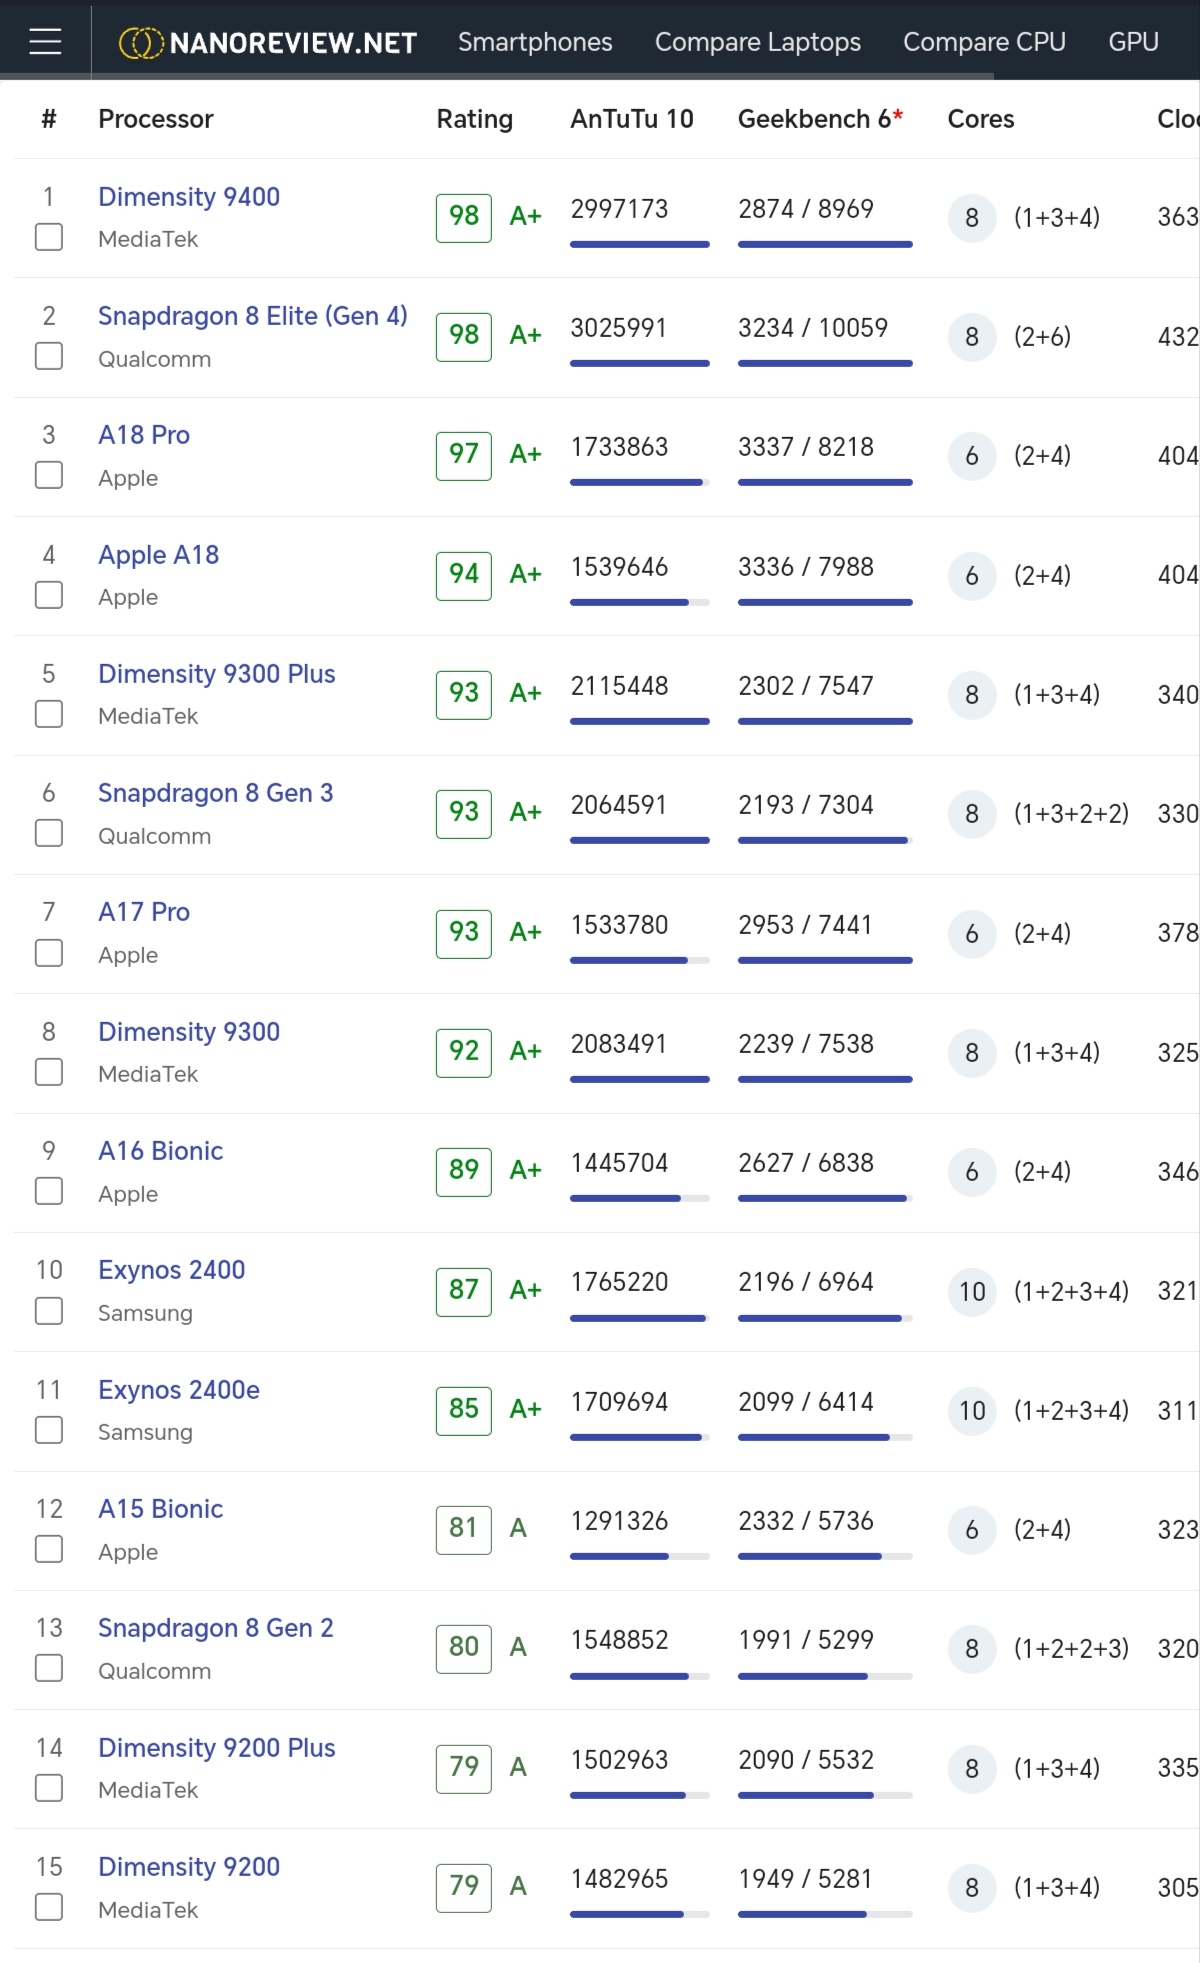Tick the A17 Pro checkbox
1200x1963 pixels.
[49, 953]
